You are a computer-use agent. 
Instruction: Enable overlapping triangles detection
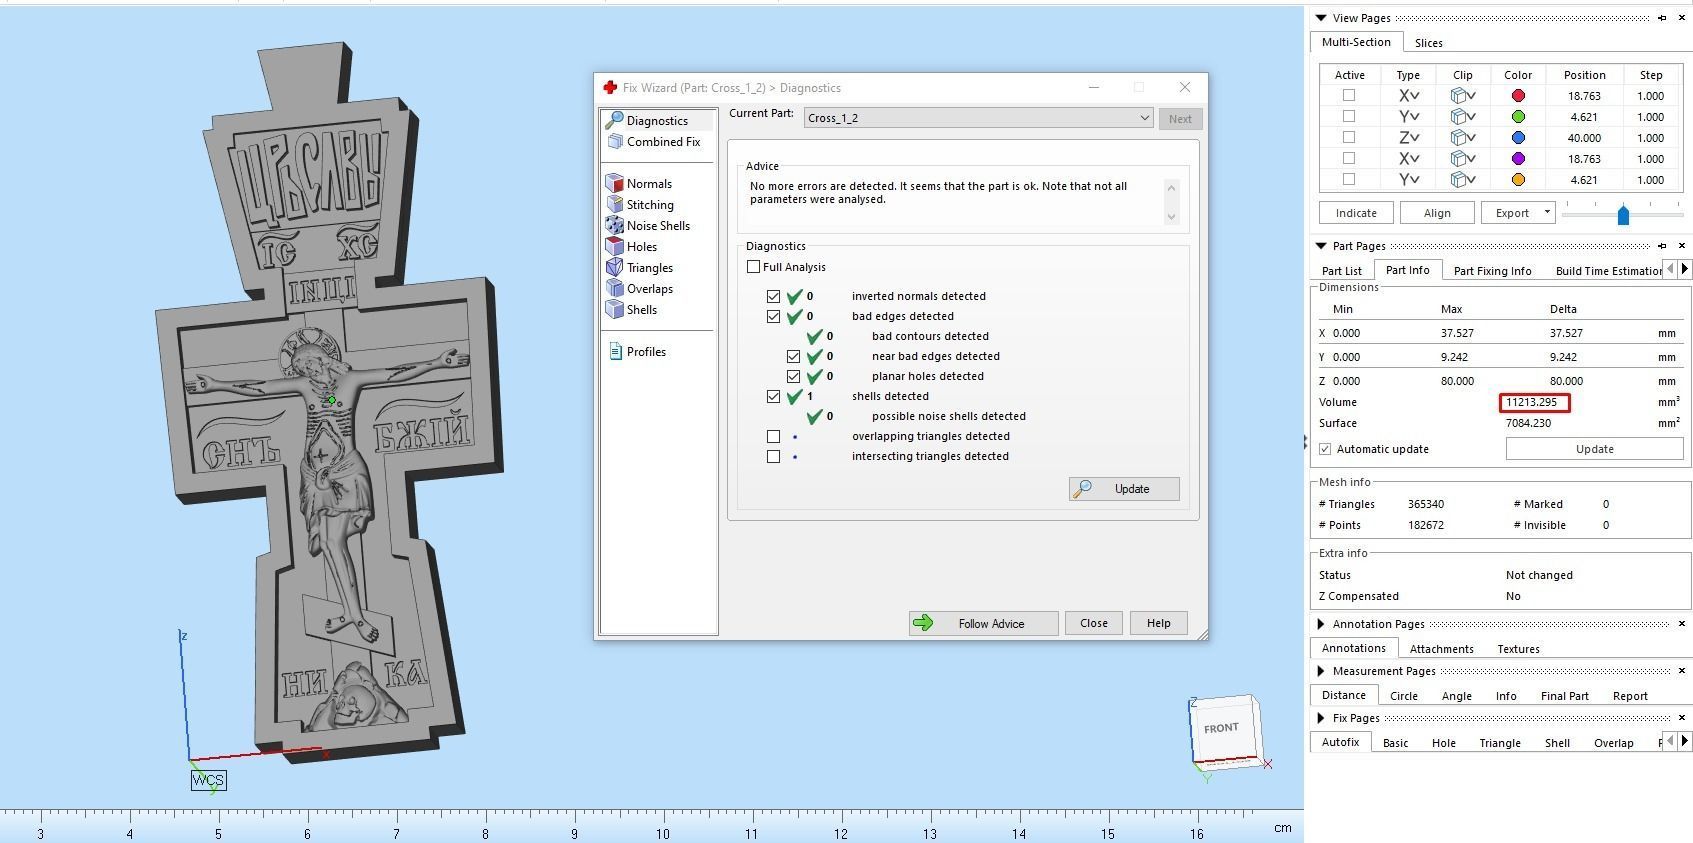click(x=773, y=436)
